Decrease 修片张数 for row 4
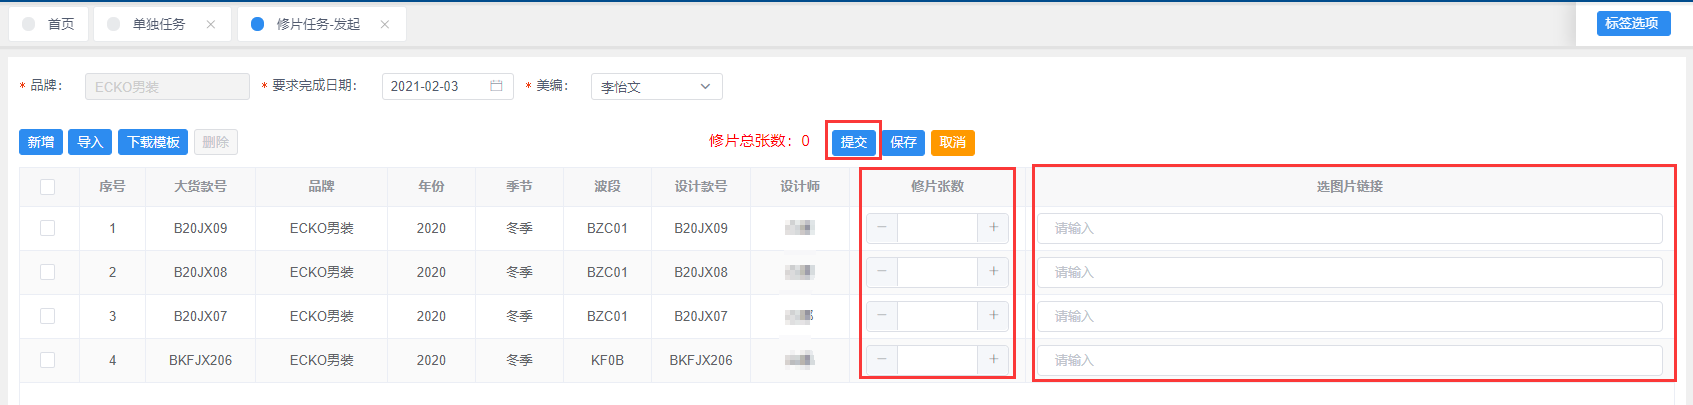This screenshot has width=1693, height=405. 881,360
